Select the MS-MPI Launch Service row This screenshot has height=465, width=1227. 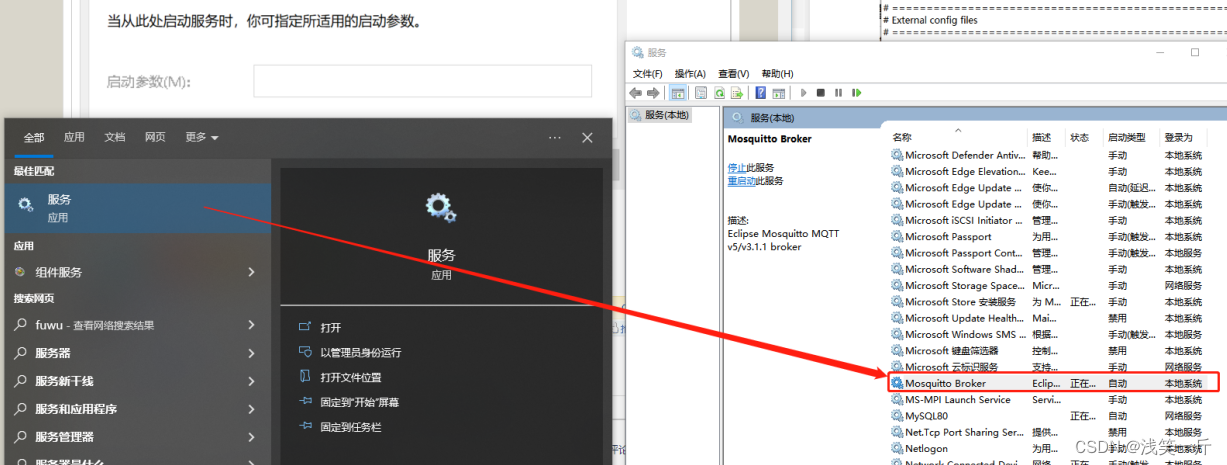tap(1053, 399)
